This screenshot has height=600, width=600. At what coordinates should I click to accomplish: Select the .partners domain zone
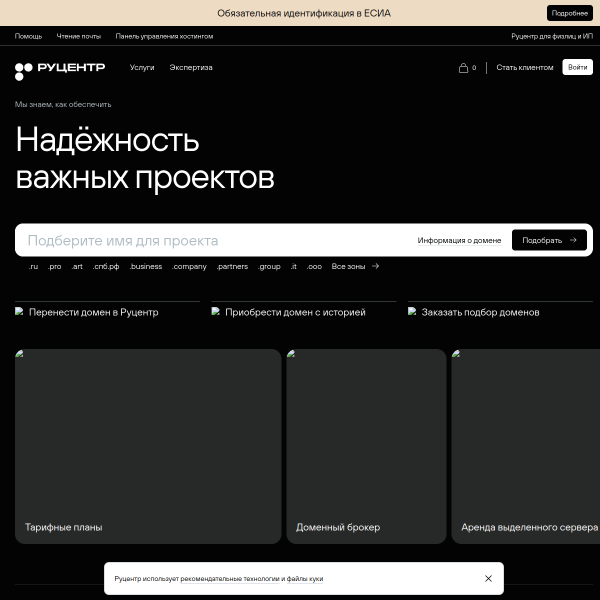(232, 266)
